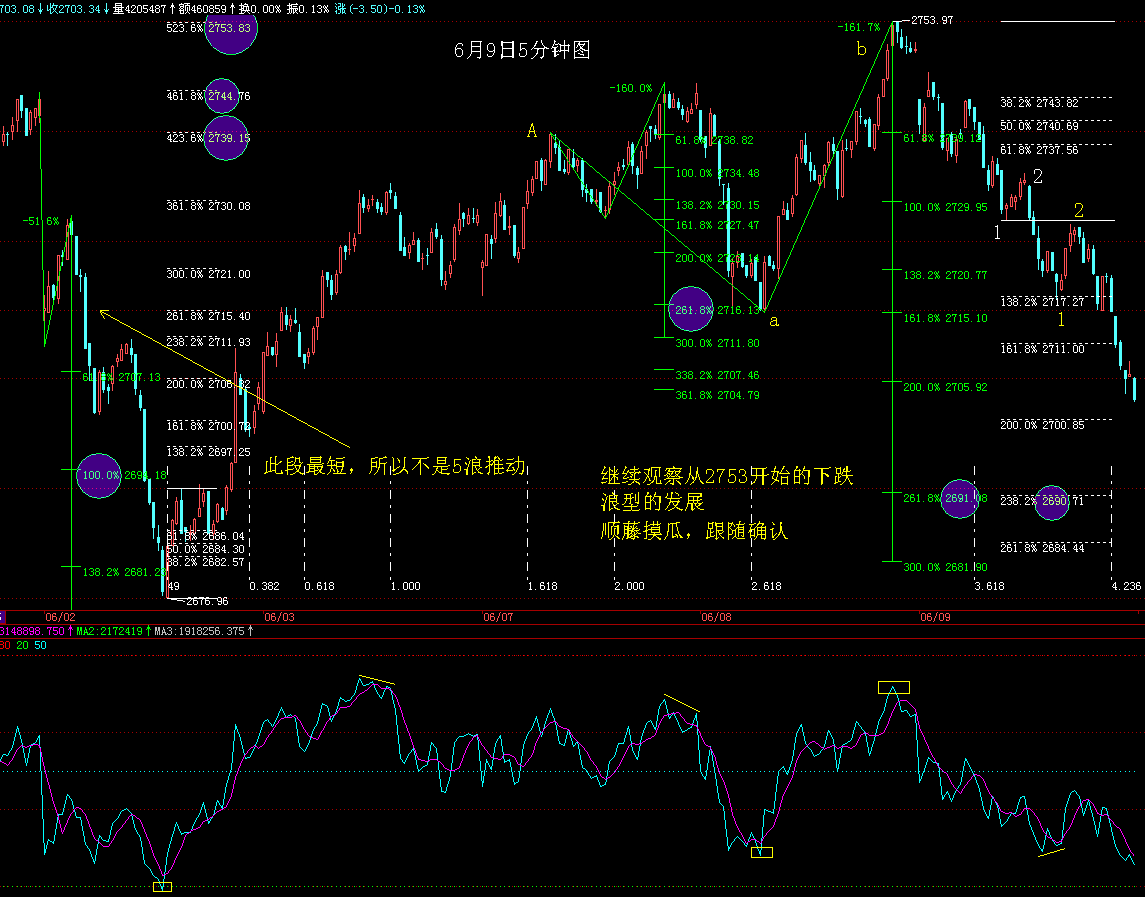
Task: Click the small purple square at the date axis's left end
Action: [x=3, y=617]
